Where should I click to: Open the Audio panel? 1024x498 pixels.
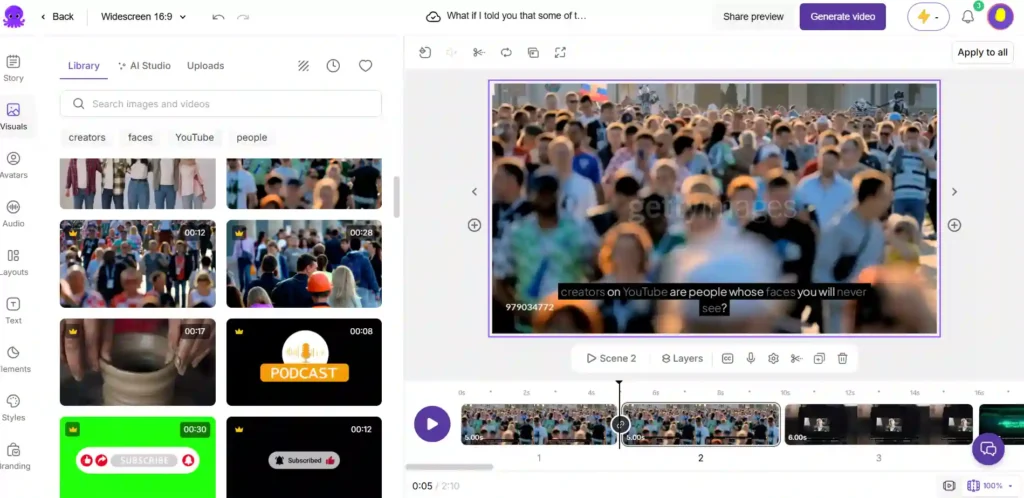pyautogui.click(x=13, y=214)
